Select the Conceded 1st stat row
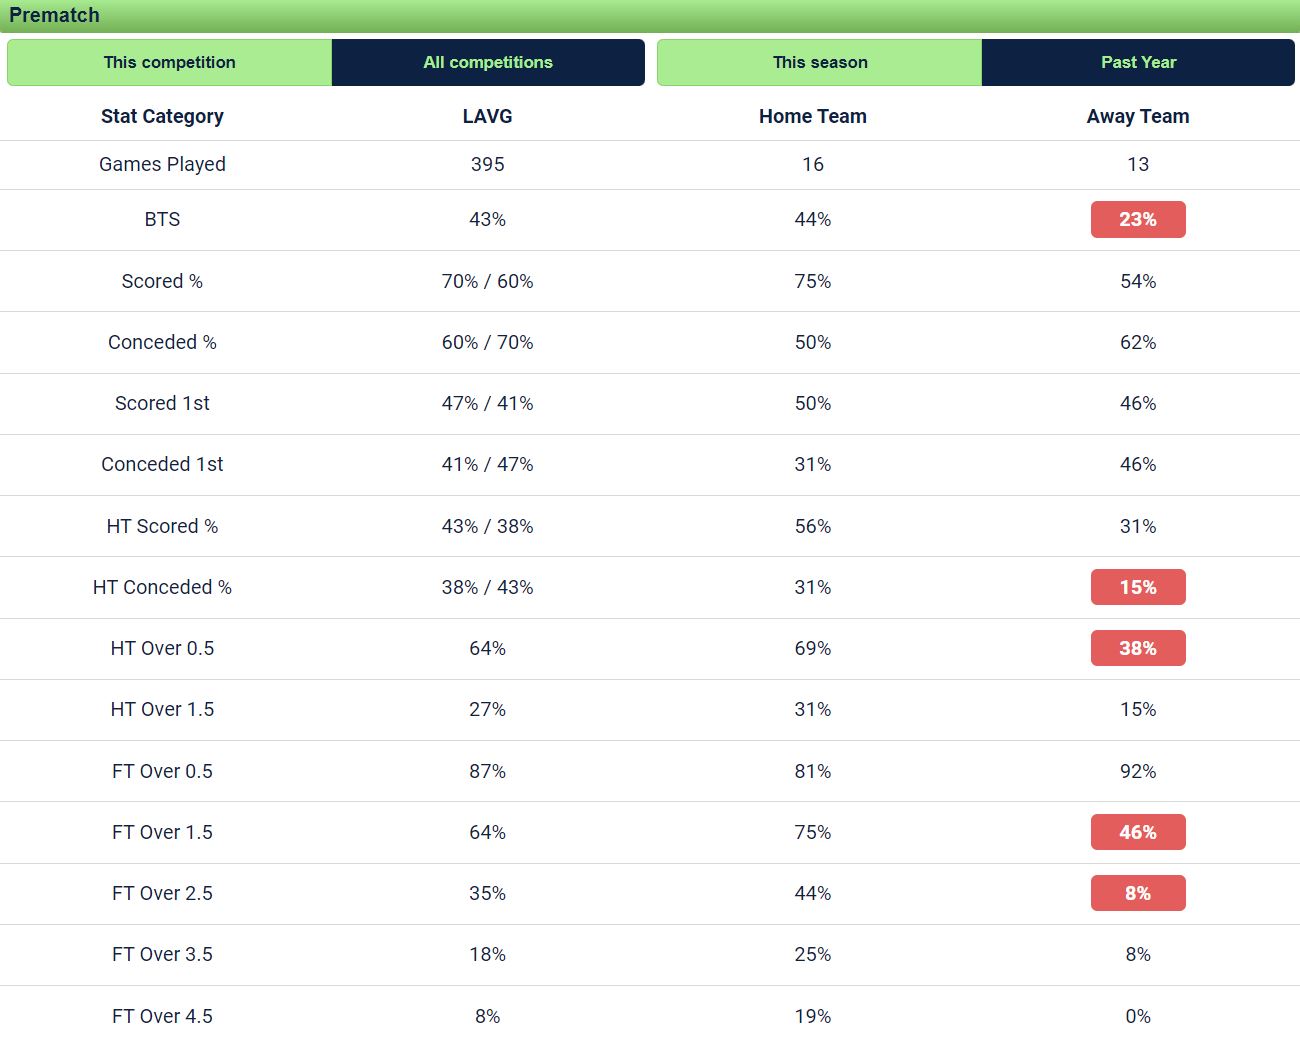This screenshot has height=1045, width=1300. [162, 464]
